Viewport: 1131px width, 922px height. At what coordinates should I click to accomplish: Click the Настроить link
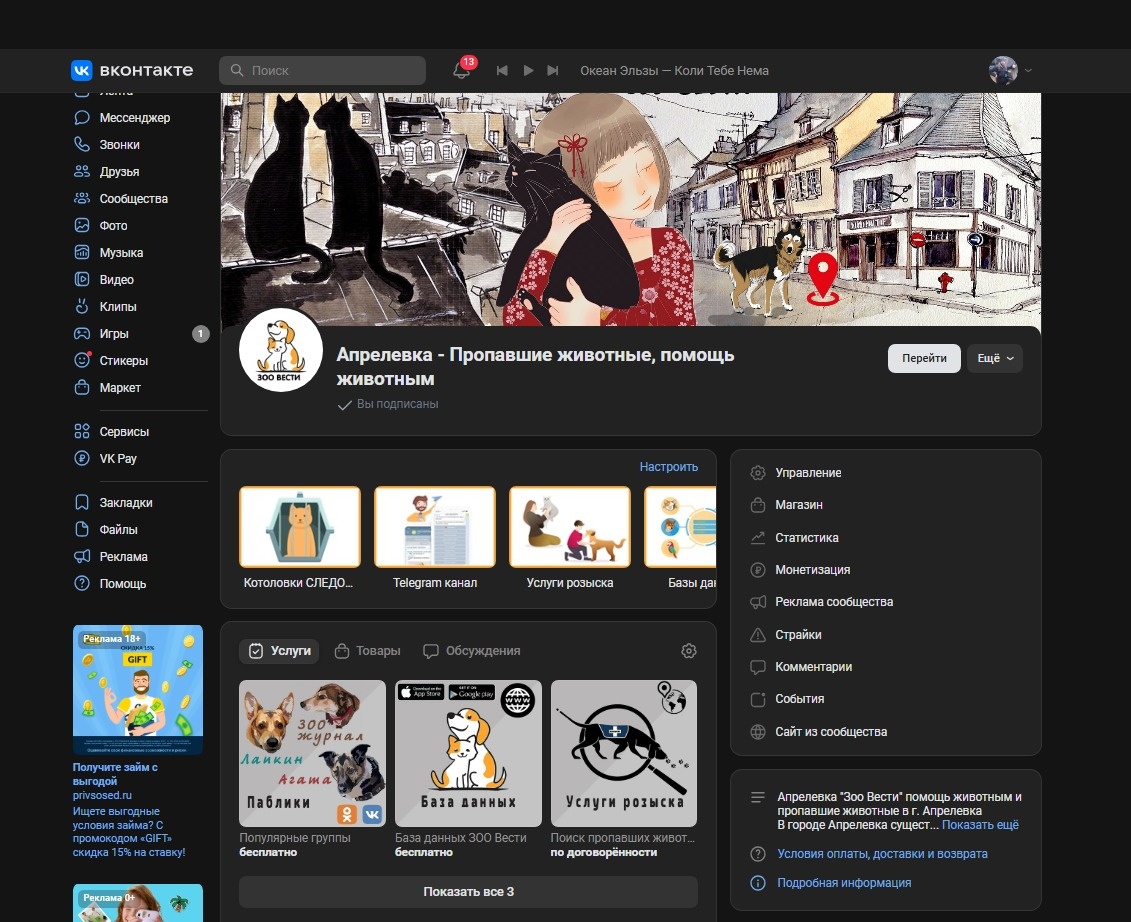tap(669, 467)
